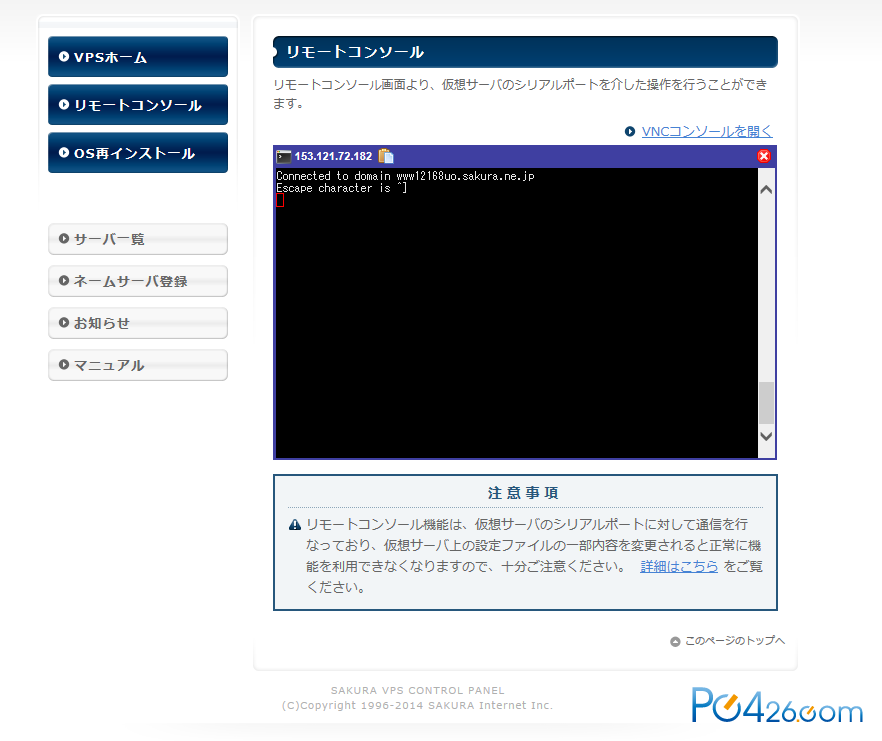
Task: Click the SAKURA VPS CONTROL PANEL footer text
Action: pyautogui.click(x=417, y=690)
